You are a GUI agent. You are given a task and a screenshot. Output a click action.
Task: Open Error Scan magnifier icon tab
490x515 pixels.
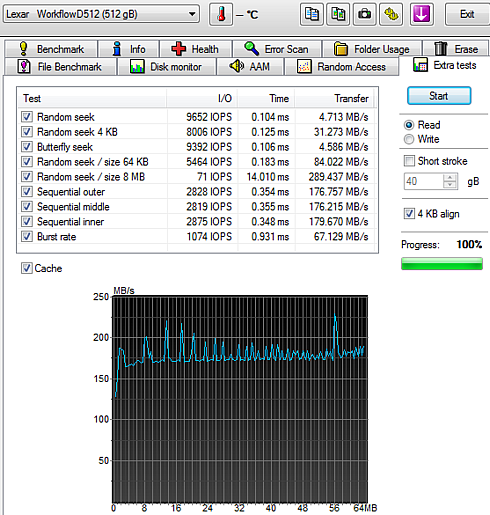pos(277,49)
